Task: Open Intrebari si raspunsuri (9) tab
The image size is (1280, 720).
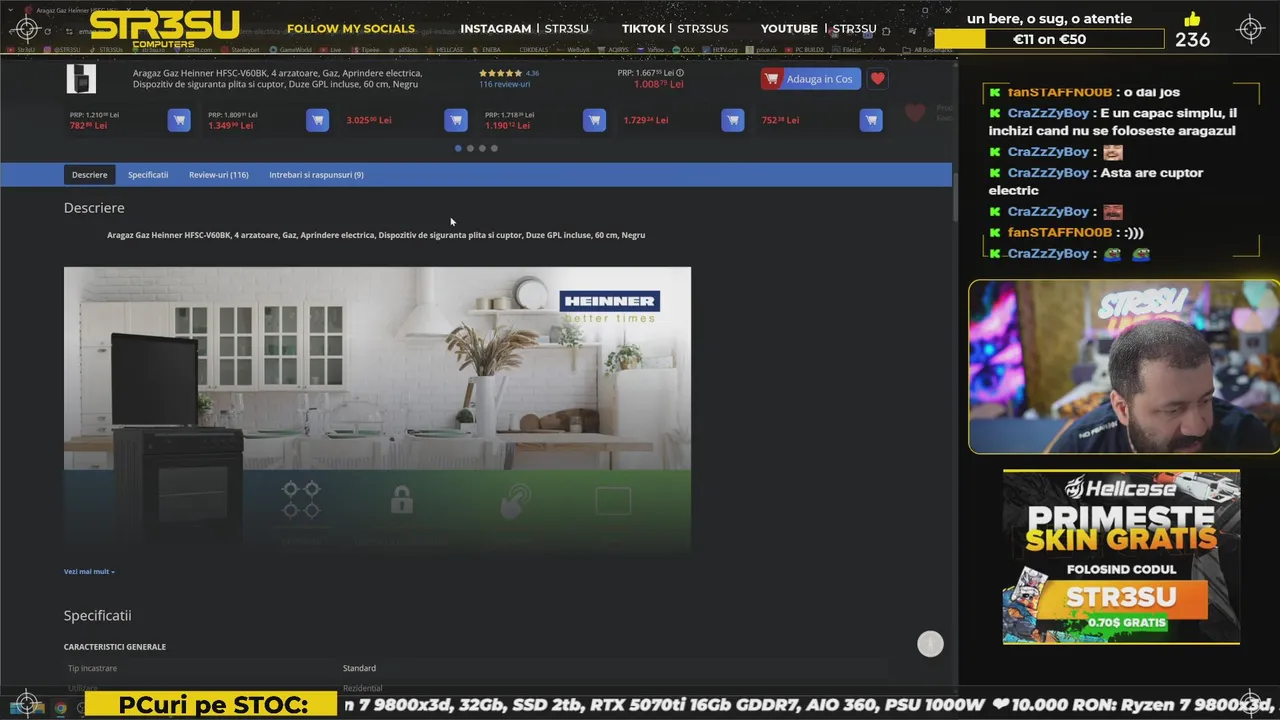Action: point(316,174)
